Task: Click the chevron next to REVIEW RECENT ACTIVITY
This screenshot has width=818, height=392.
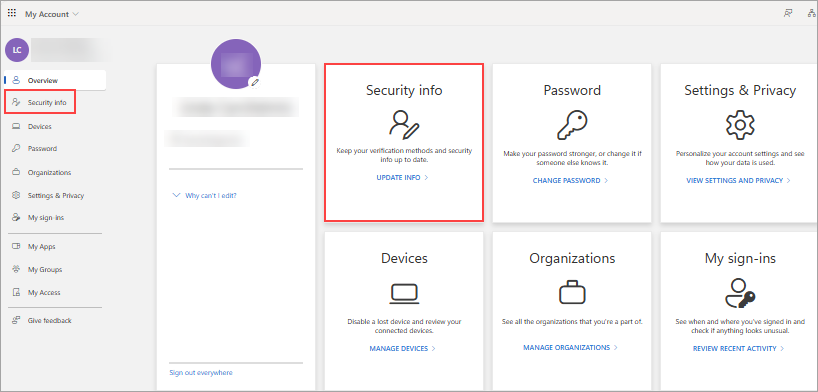Action: tap(782, 348)
